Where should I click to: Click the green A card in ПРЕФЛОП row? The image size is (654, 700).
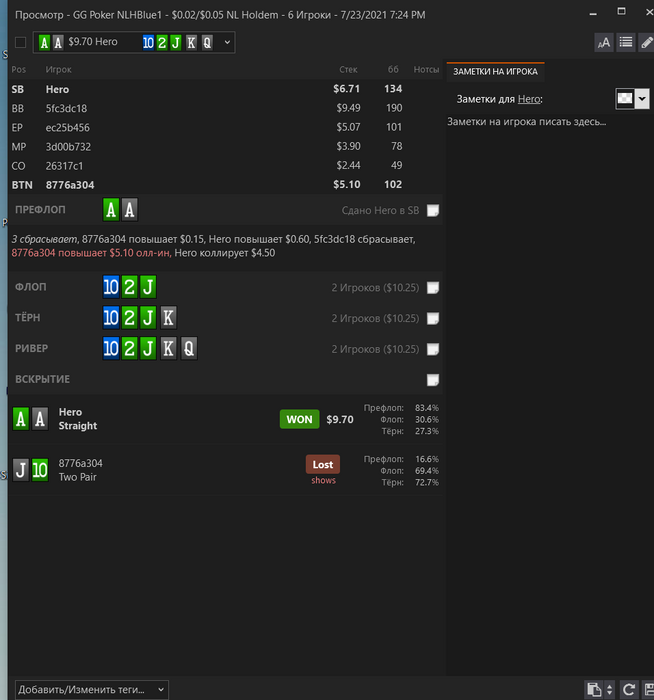tap(111, 210)
